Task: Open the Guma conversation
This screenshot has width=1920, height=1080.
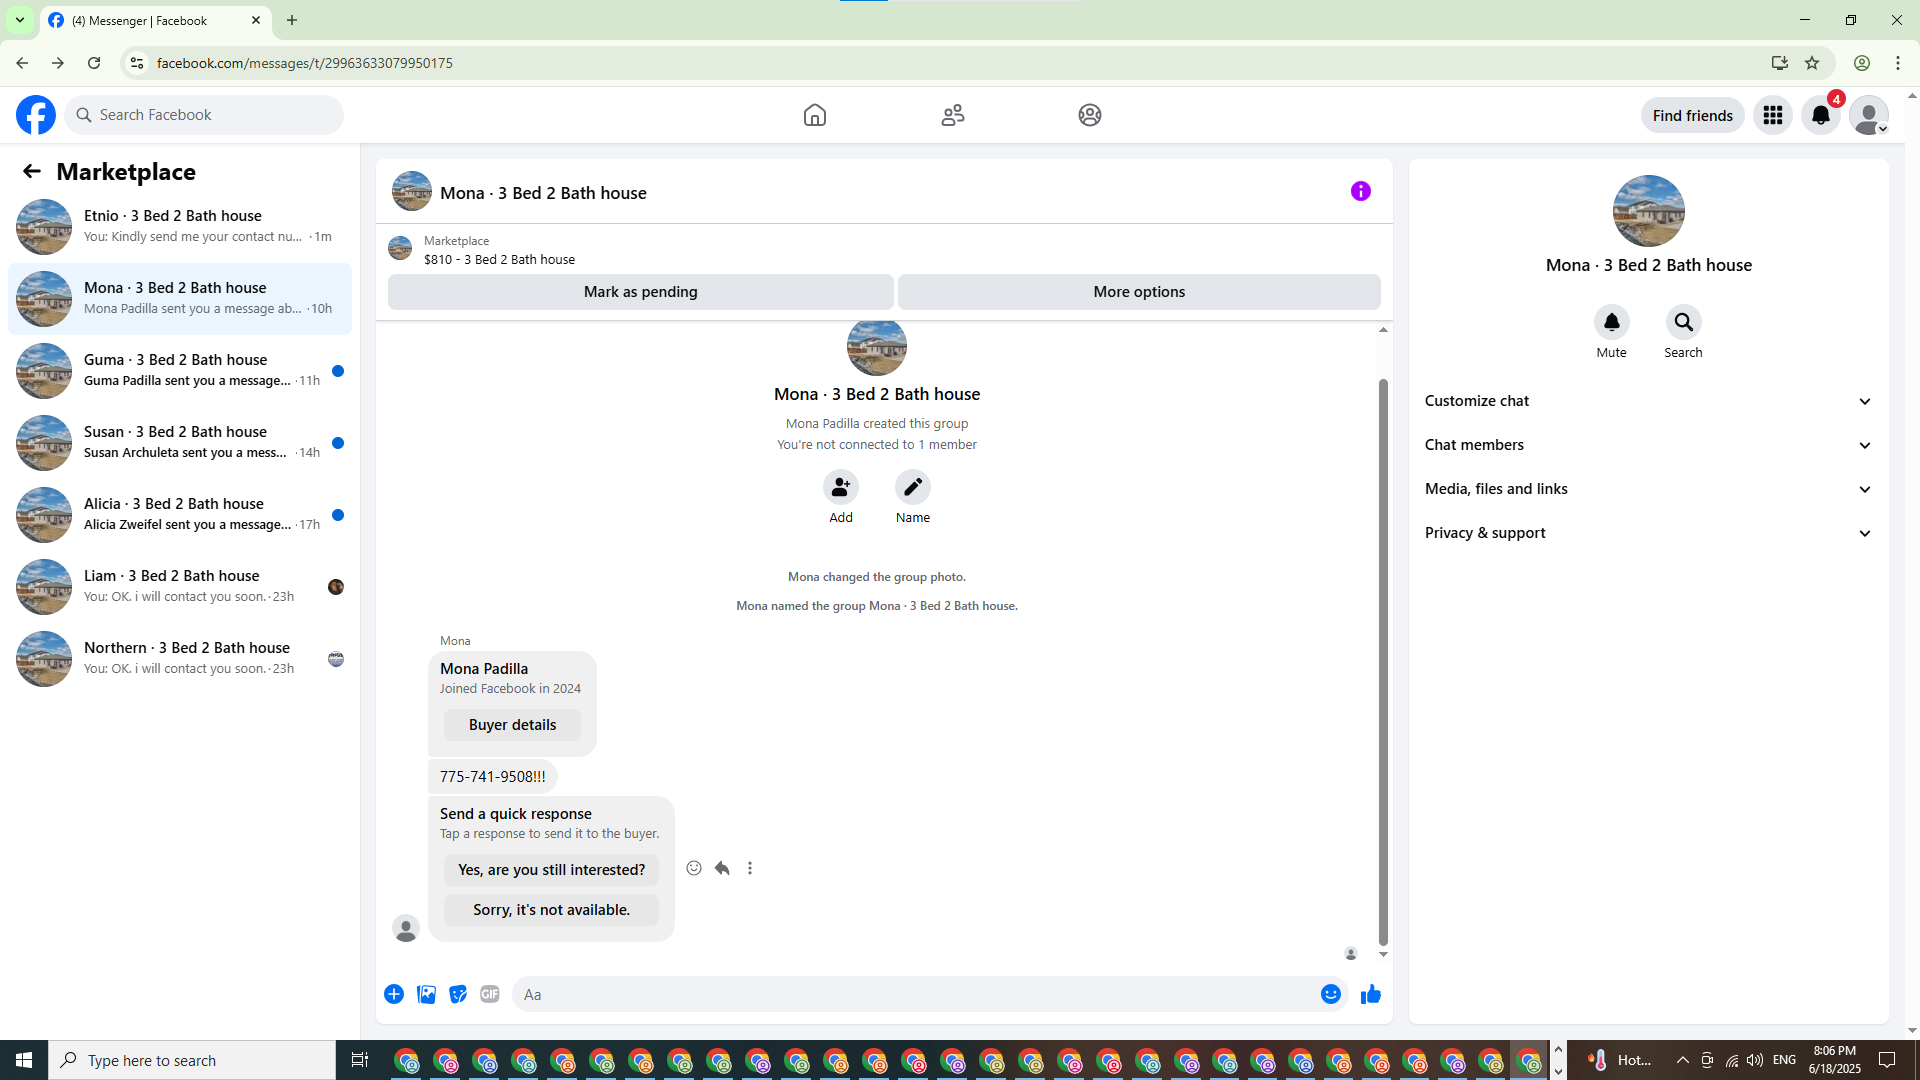Action: click(180, 371)
